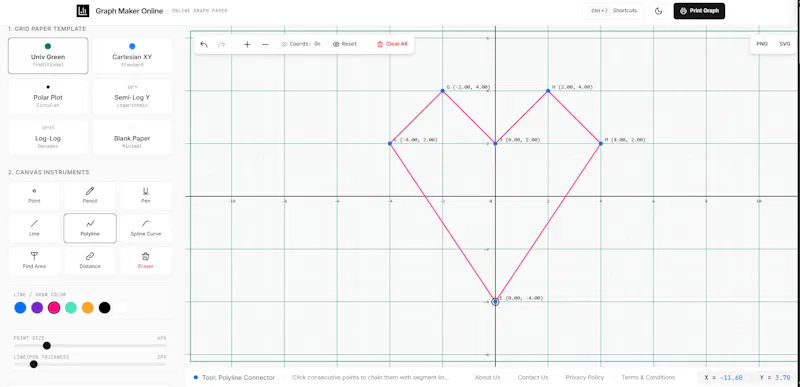Pick the blue draw color
This screenshot has height=387, width=800.
tap(20, 307)
